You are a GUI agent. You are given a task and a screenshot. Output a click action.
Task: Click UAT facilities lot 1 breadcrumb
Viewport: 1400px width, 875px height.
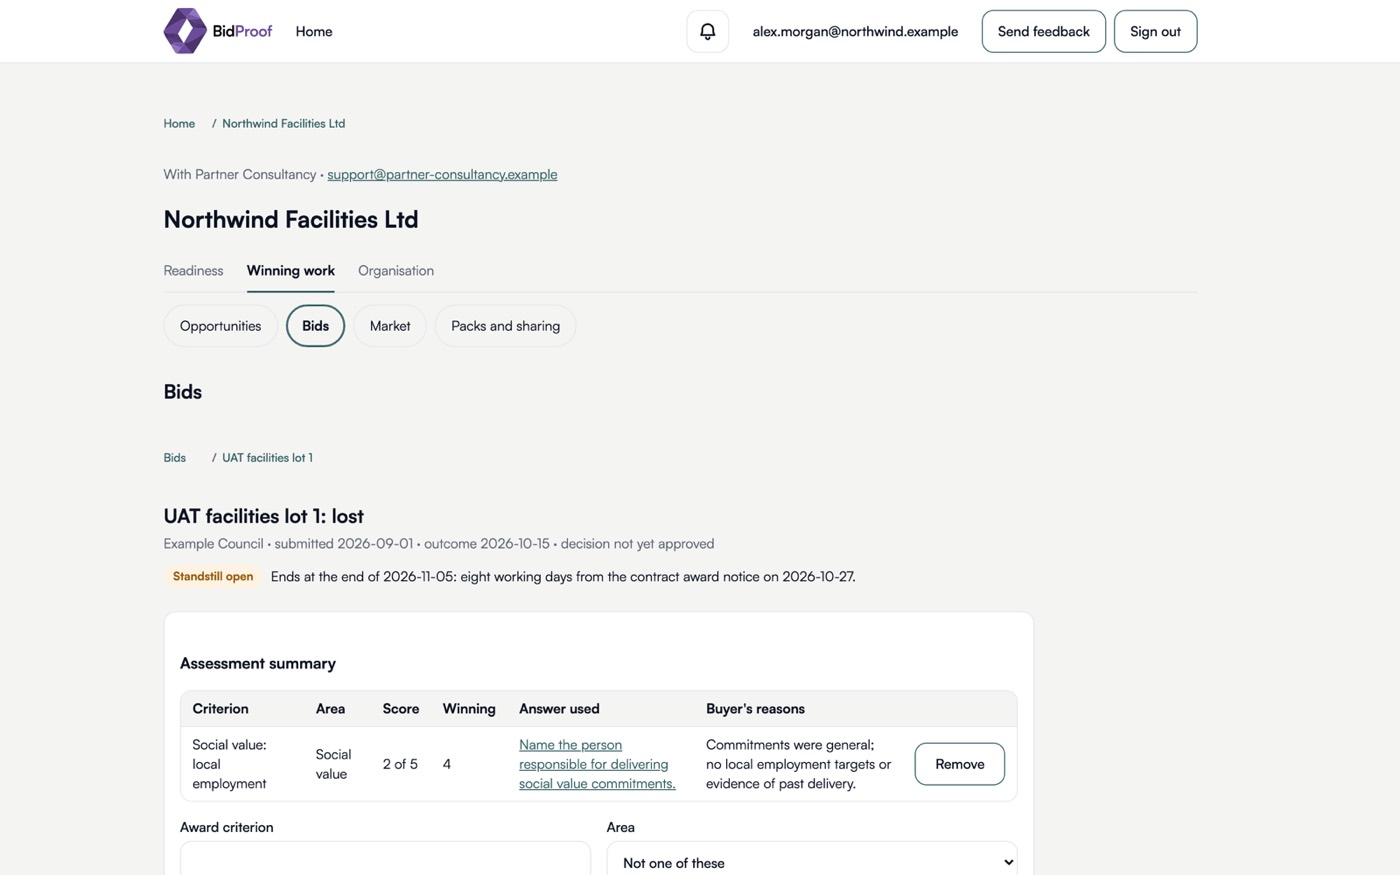[x=267, y=457]
